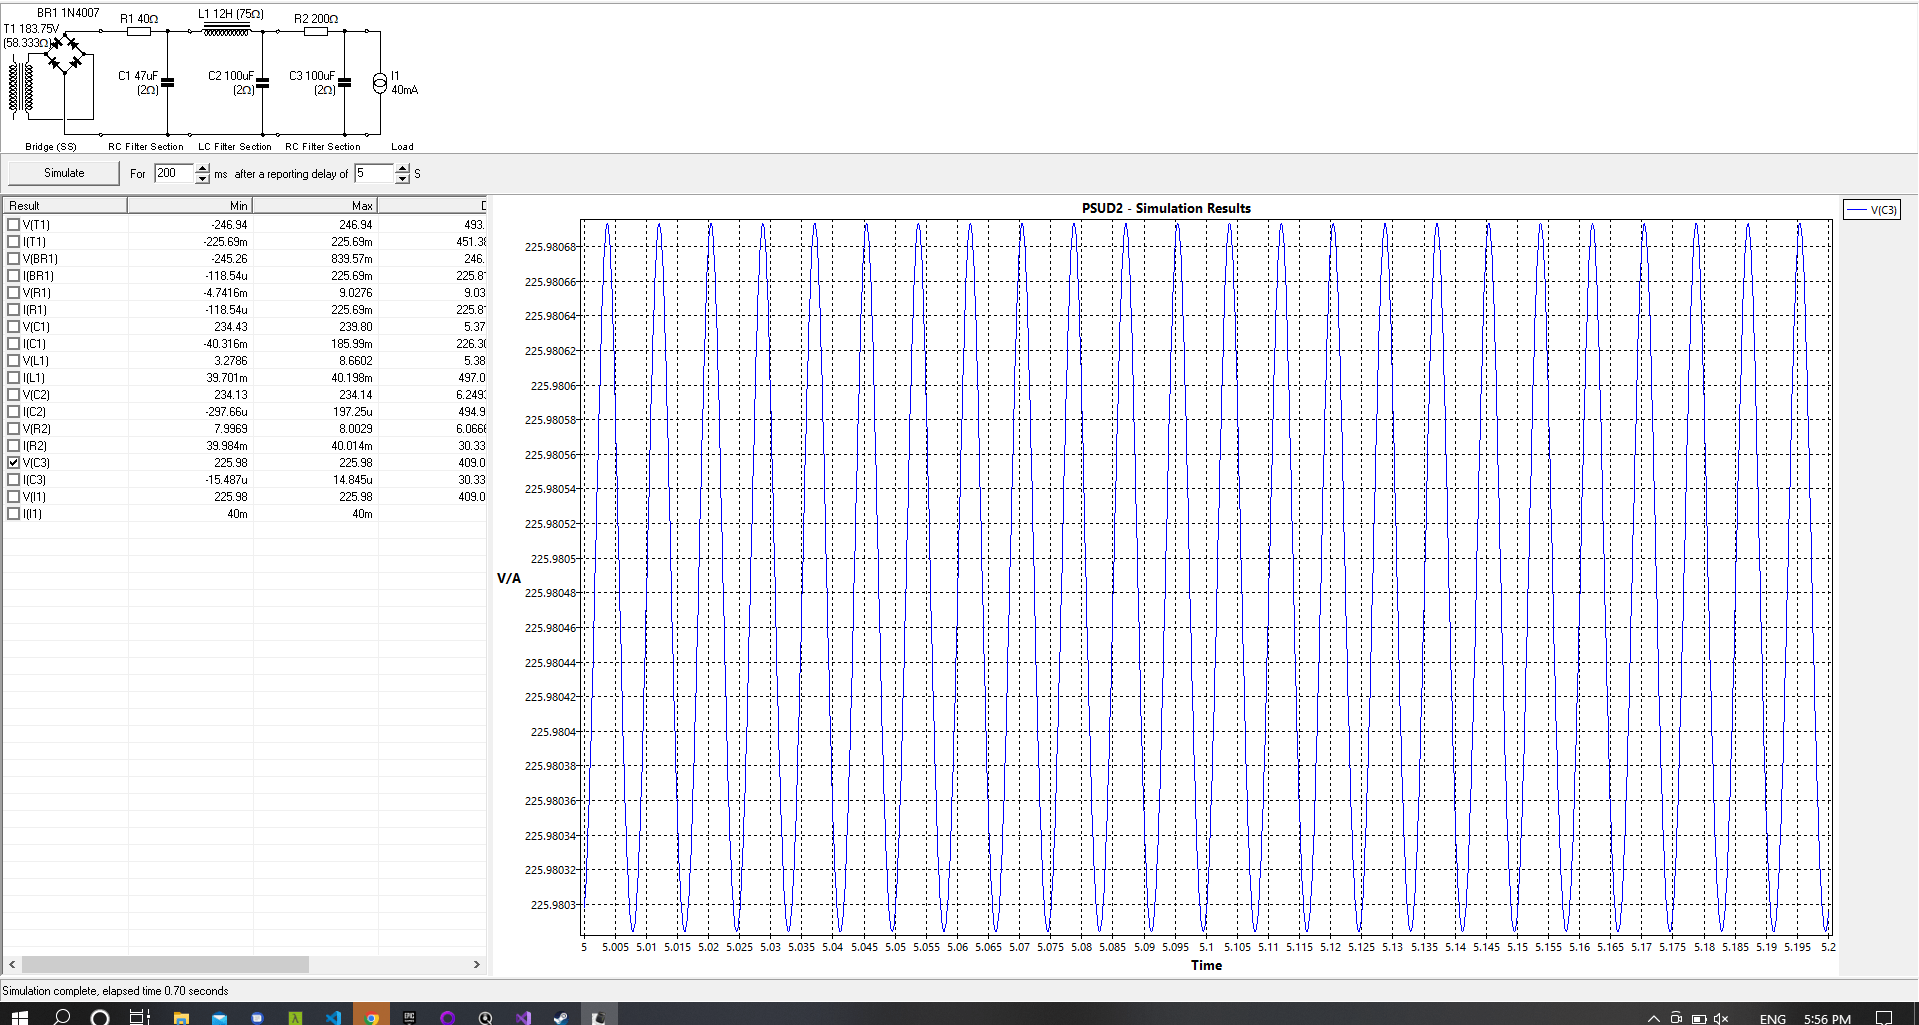Open the battery status tray icon
Image resolution: width=1919 pixels, height=1025 pixels.
click(x=1699, y=1018)
